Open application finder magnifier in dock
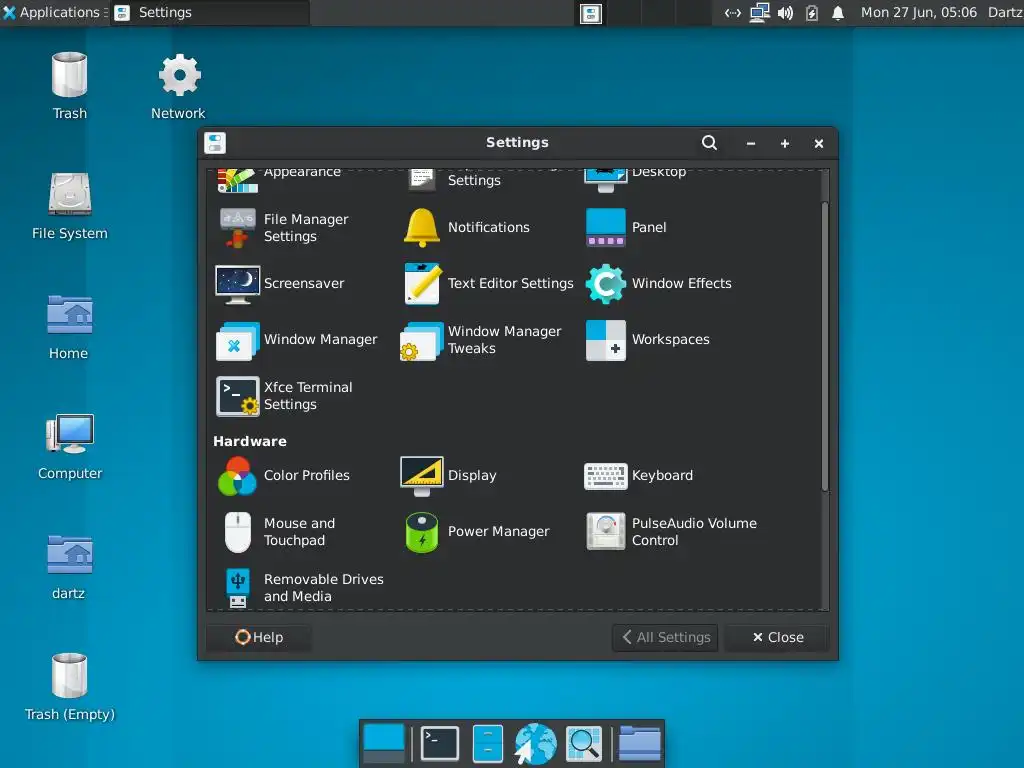The width and height of the screenshot is (1024, 768). point(583,743)
